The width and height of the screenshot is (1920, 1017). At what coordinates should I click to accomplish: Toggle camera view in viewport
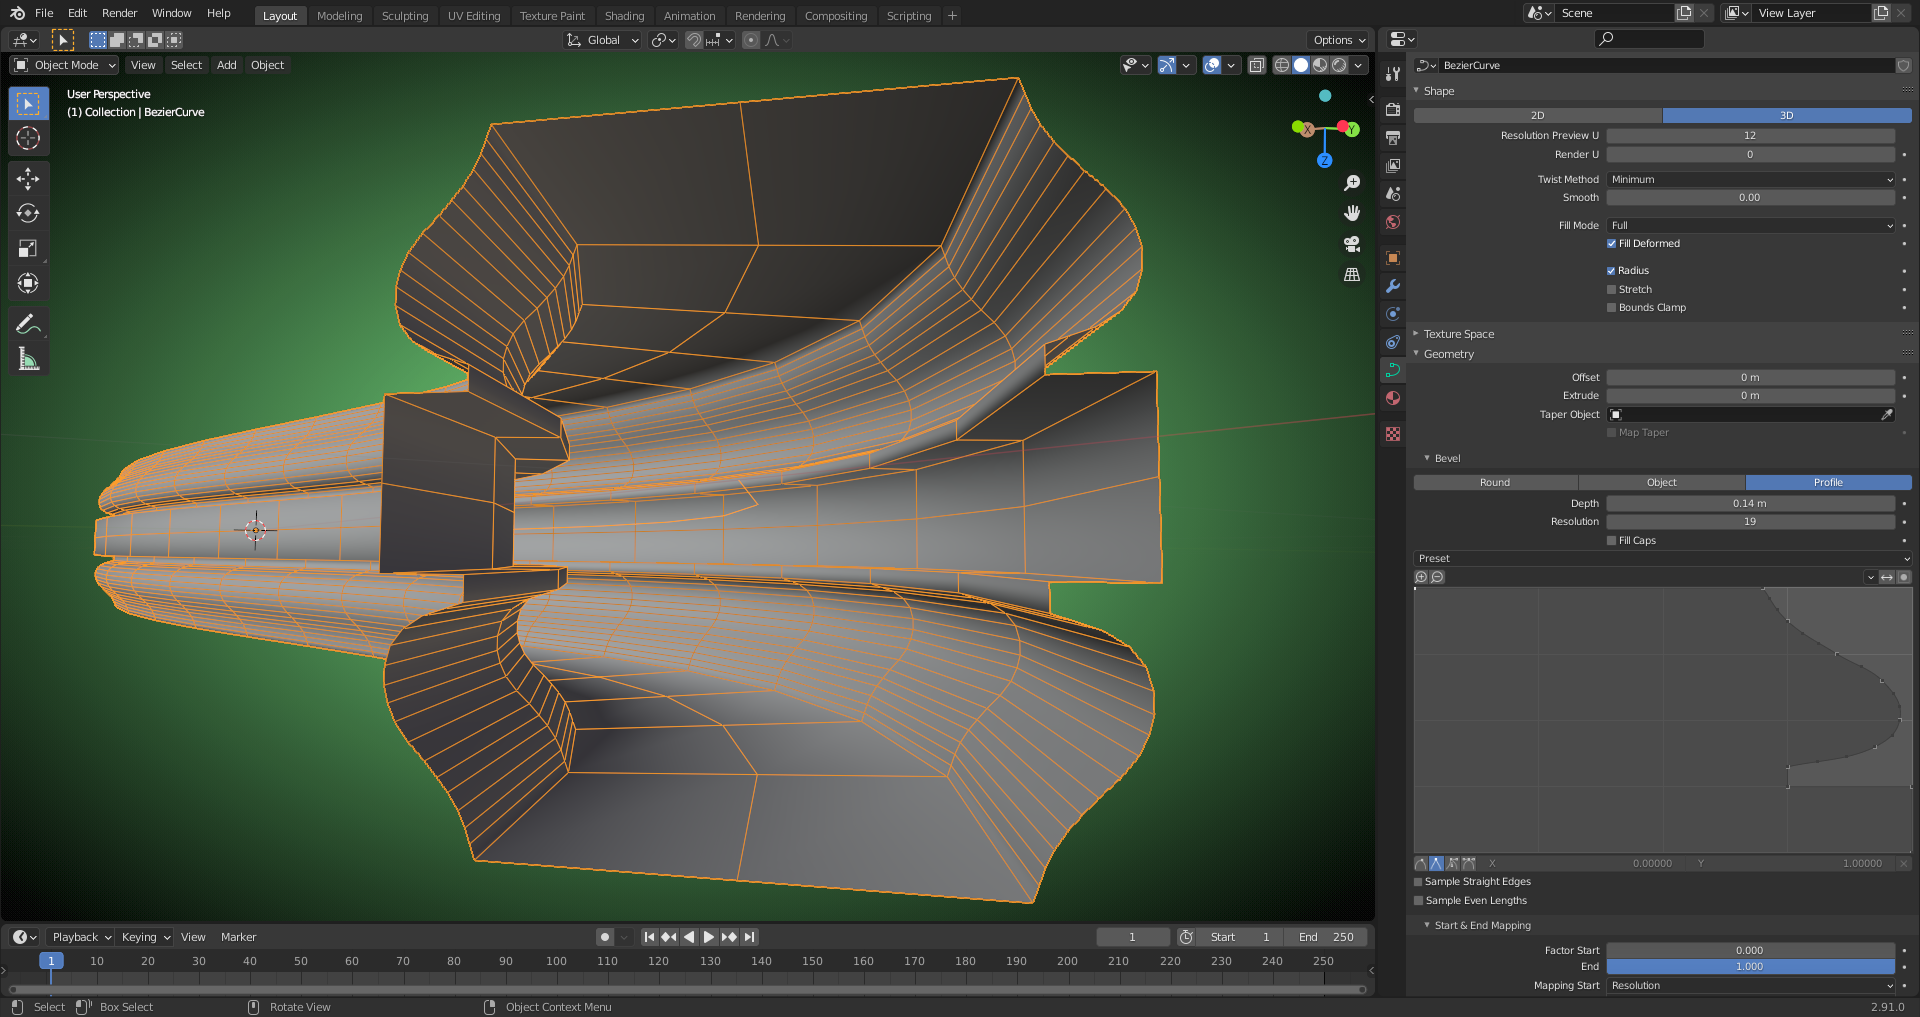pos(1352,244)
